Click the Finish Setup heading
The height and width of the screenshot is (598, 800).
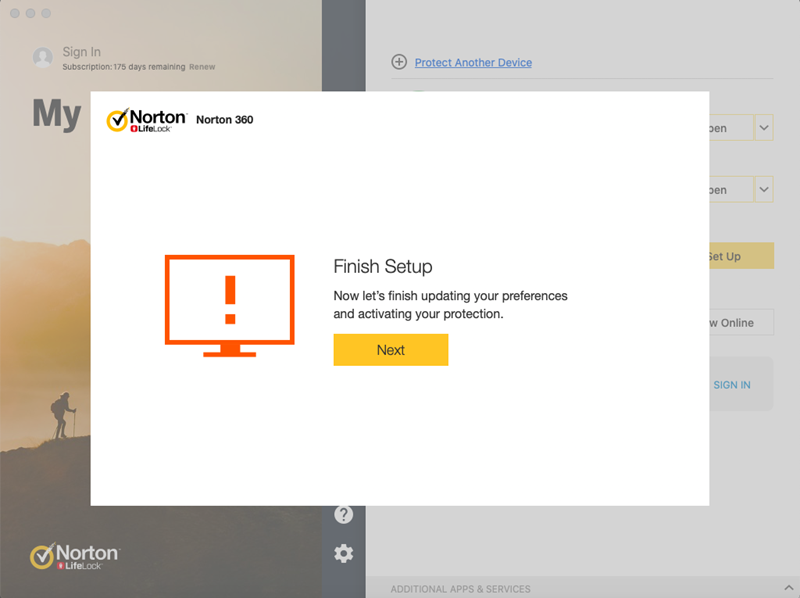pyautogui.click(x=383, y=266)
